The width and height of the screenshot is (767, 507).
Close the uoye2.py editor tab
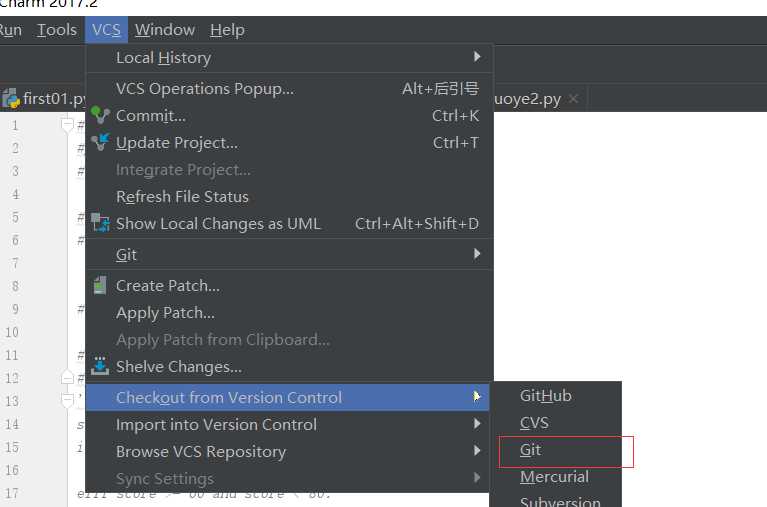coord(573,99)
